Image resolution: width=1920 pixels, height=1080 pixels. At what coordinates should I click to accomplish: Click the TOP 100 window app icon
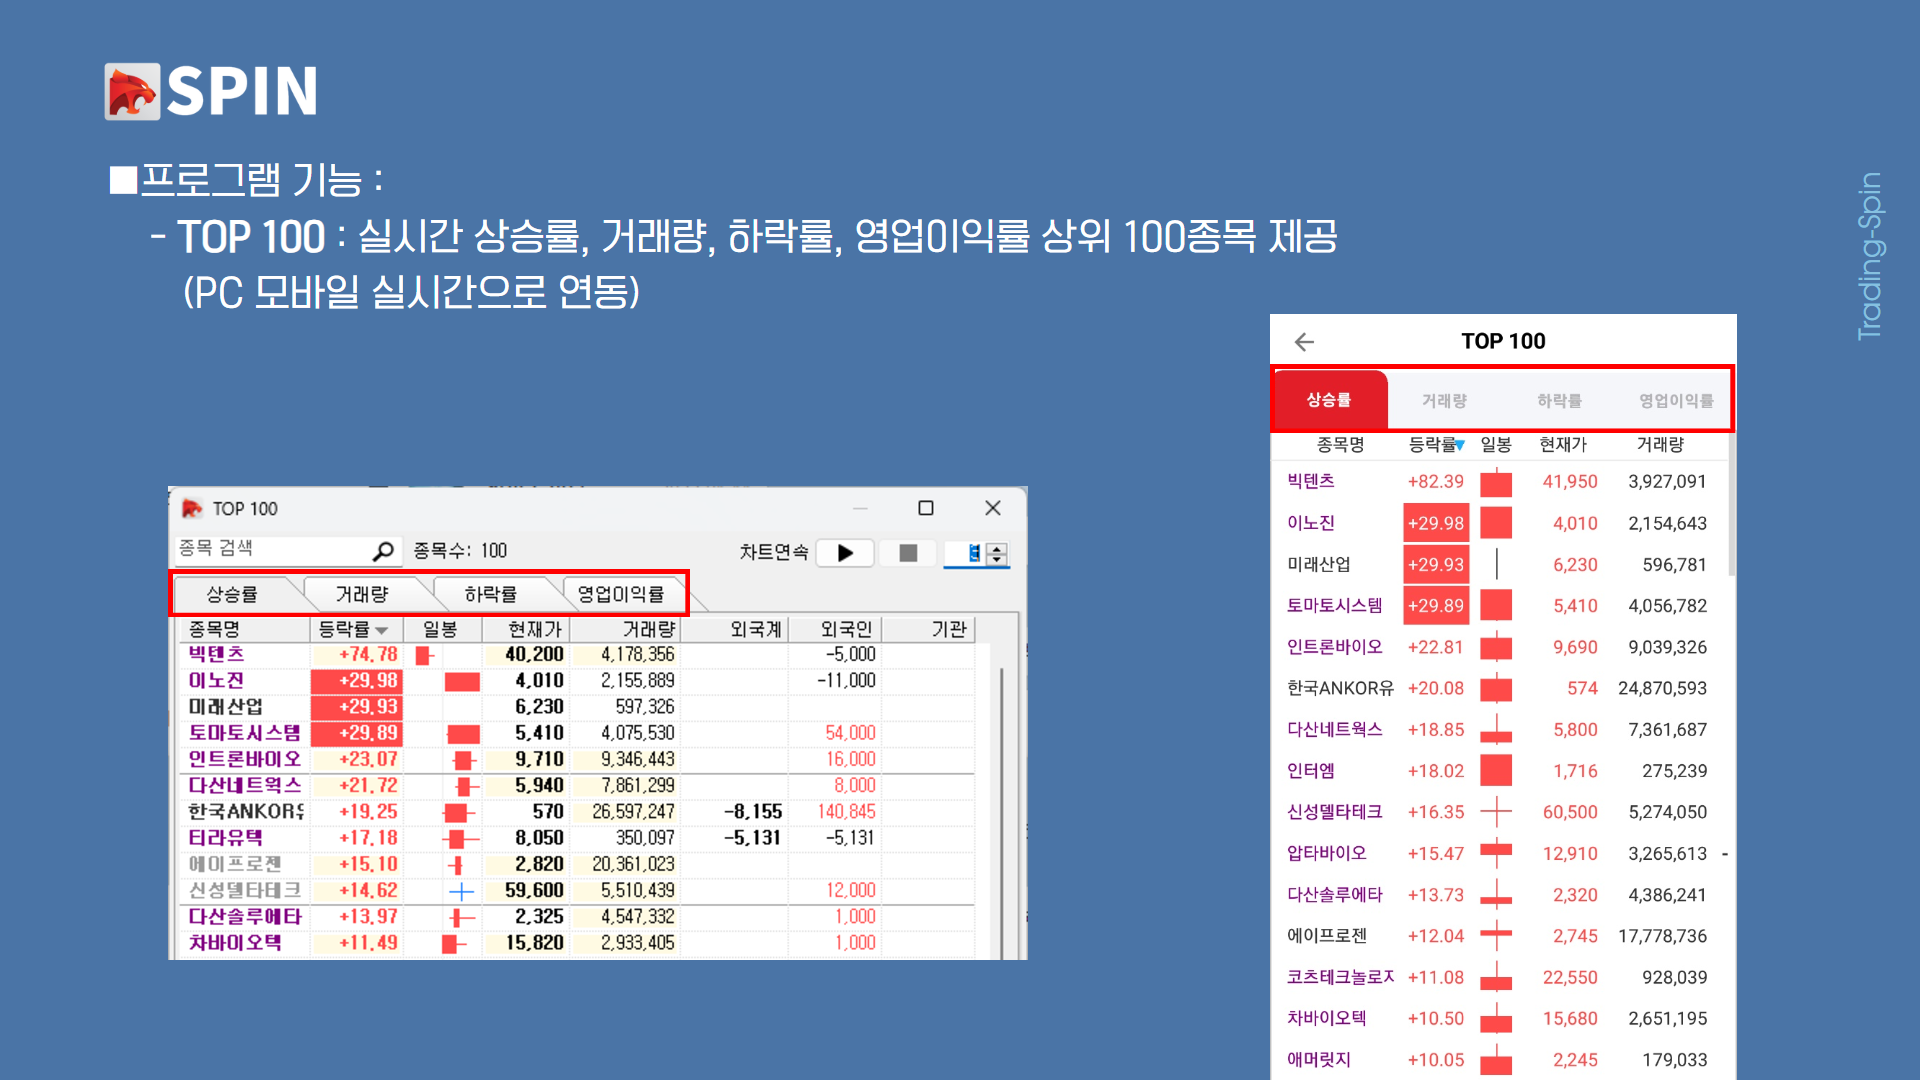click(192, 508)
